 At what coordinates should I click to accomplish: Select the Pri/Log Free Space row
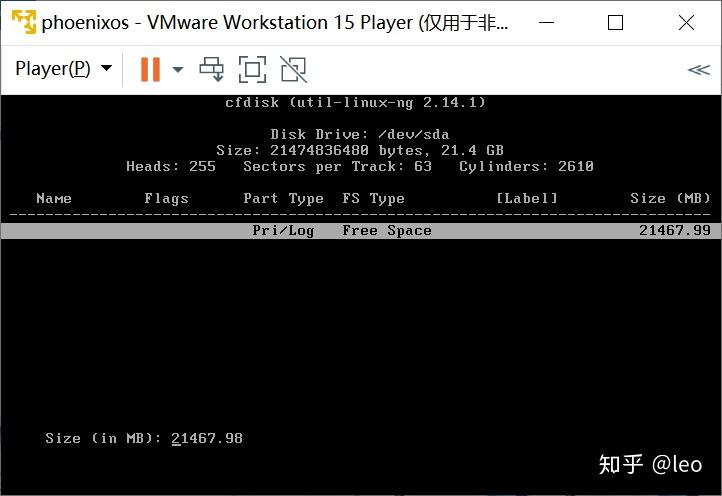point(361,230)
